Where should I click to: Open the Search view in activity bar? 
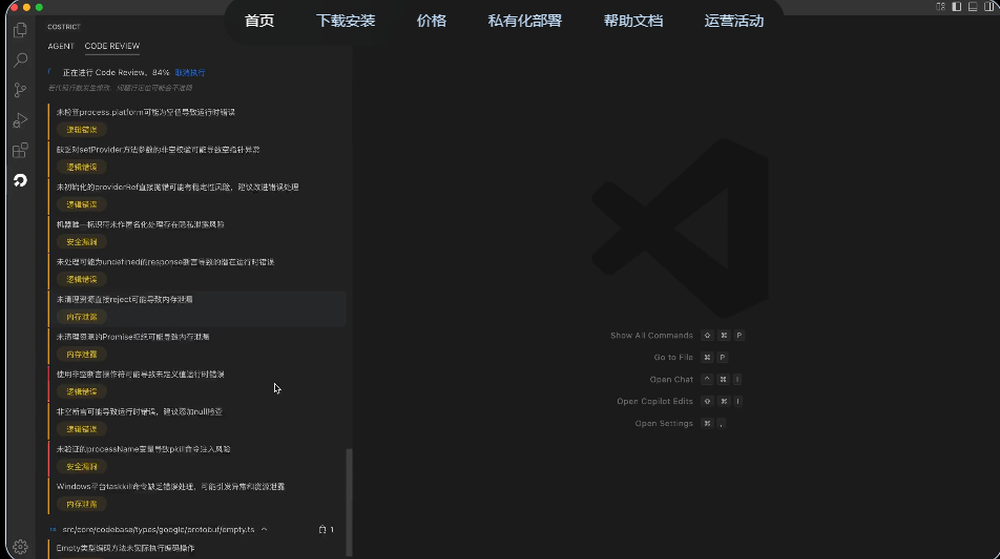[20, 60]
